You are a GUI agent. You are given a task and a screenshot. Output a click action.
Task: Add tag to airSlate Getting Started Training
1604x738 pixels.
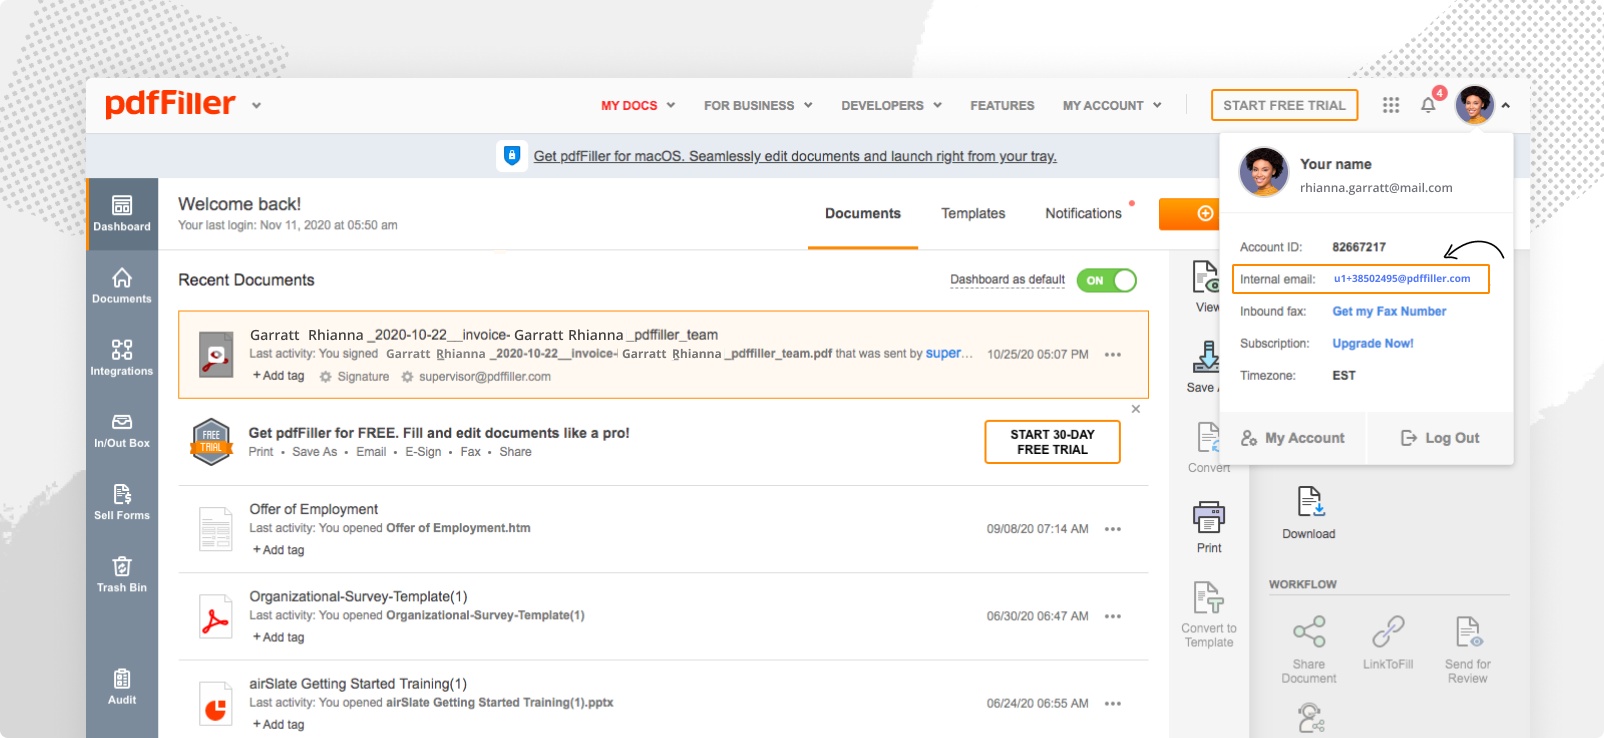(278, 724)
